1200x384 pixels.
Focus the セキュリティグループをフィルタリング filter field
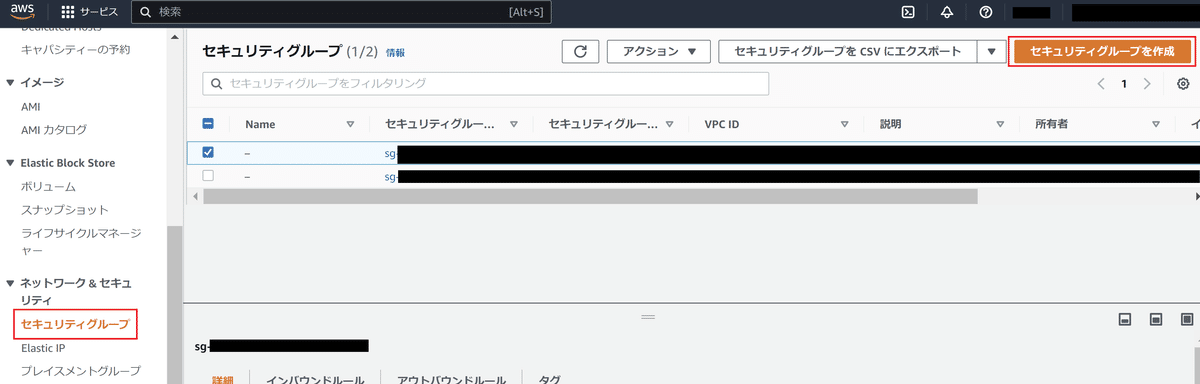click(486, 83)
